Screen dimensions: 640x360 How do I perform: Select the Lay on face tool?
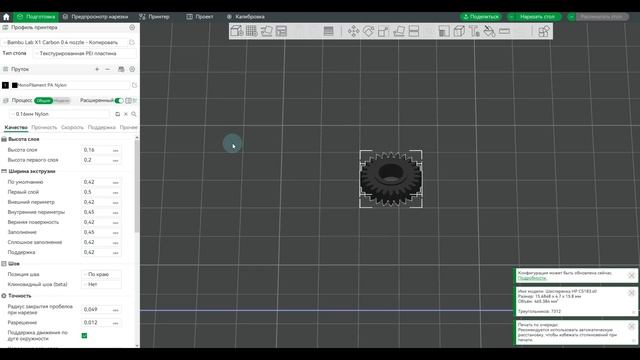pyautogui.click(x=399, y=31)
